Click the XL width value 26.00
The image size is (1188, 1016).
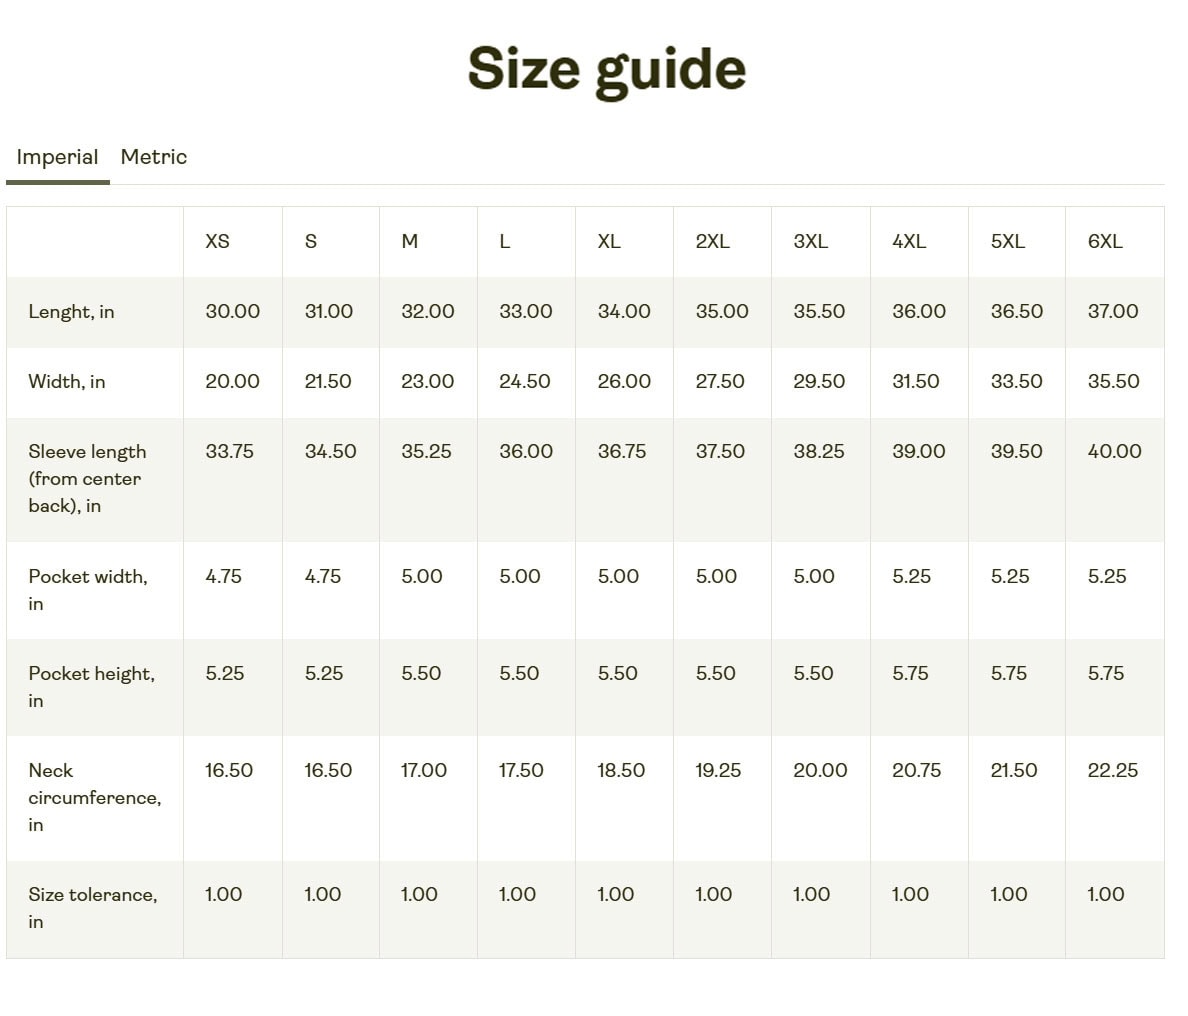coord(624,381)
